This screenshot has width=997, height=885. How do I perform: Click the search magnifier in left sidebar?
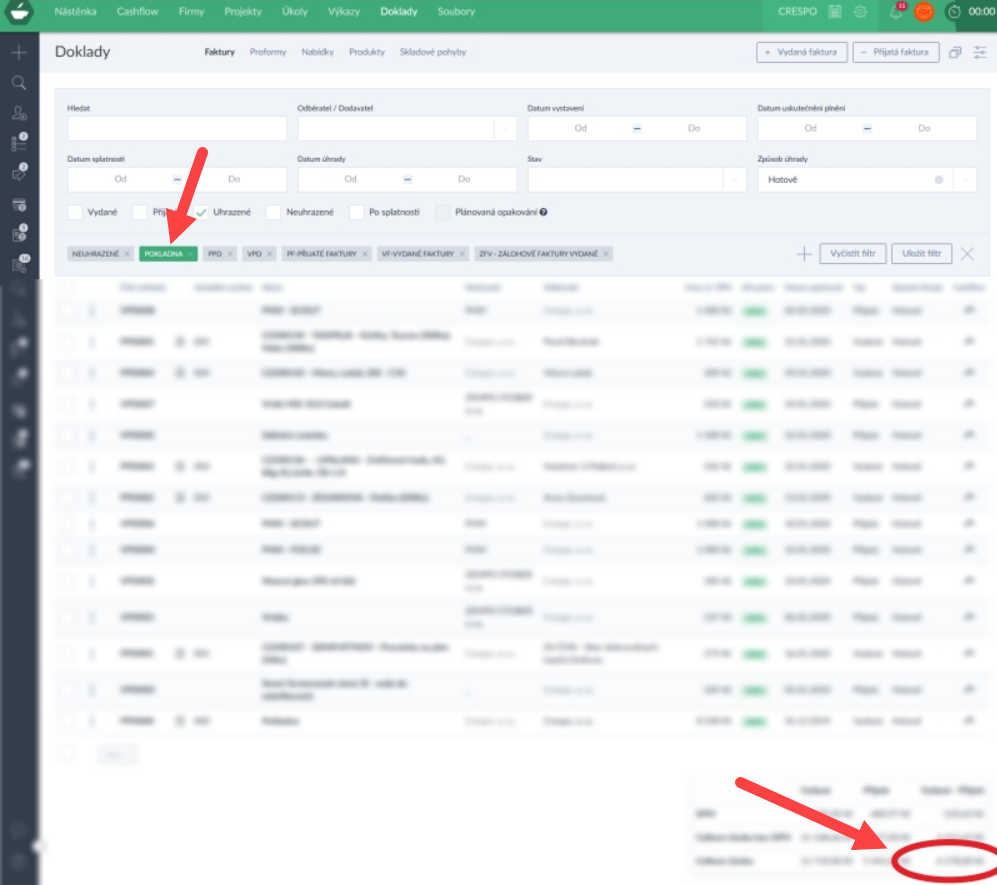point(18,83)
